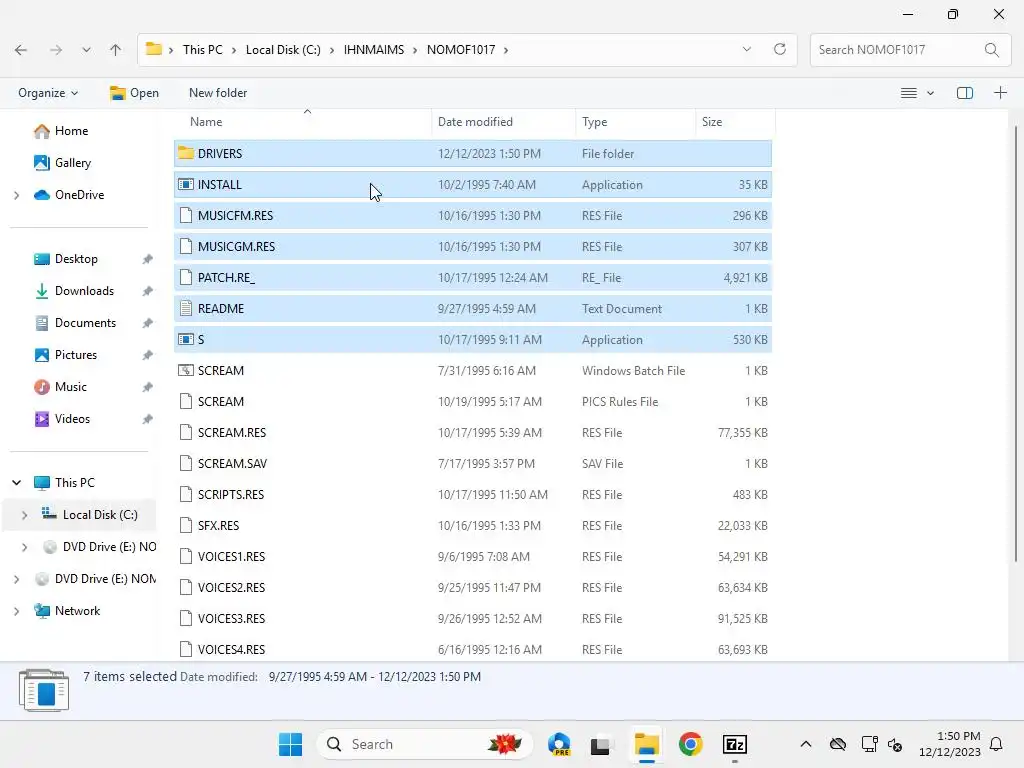This screenshot has height=768, width=1024.
Task: Expand the OneDrive tree node
Action: [x=16, y=195]
